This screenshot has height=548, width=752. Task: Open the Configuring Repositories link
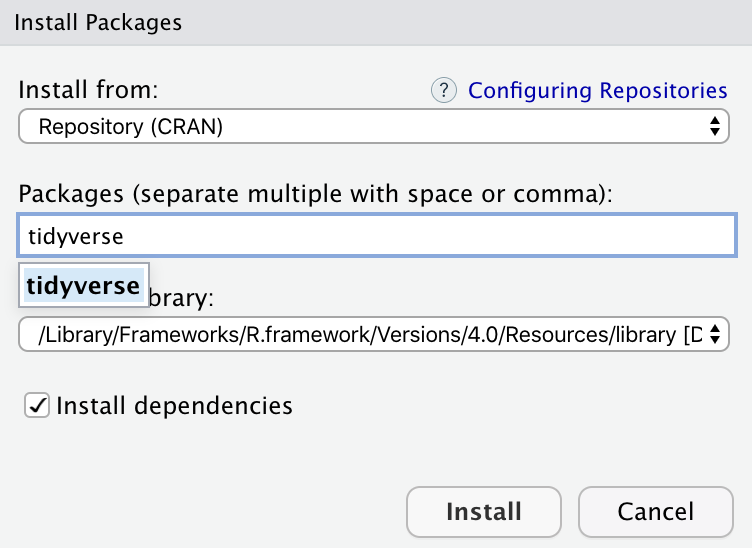[x=597, y=91]
